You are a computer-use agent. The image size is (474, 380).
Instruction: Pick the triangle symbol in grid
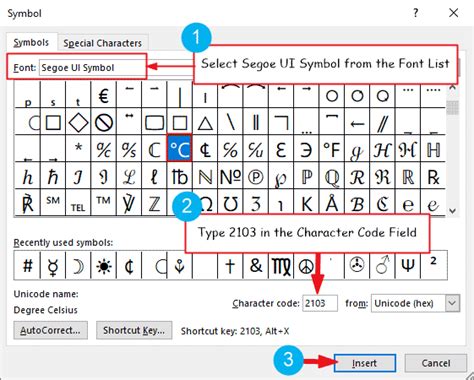coord(205,121)
